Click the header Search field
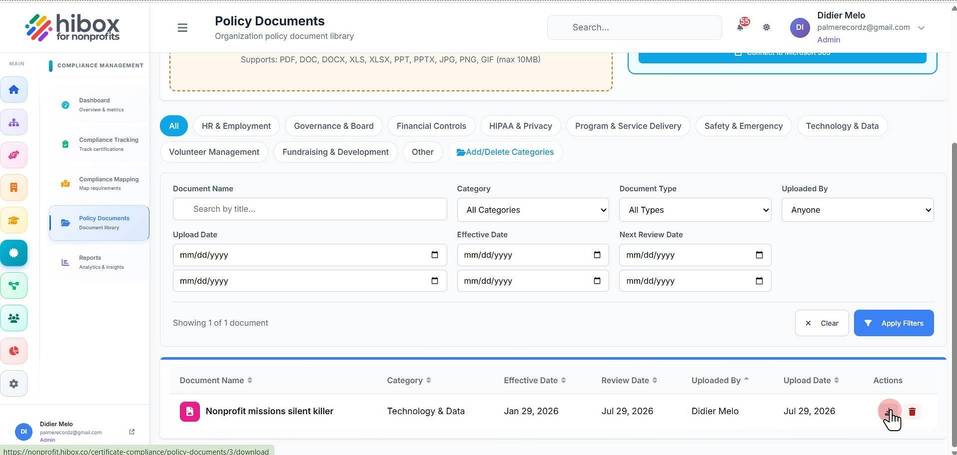The width and height of the screenshot is (957, 455). pos(635,27)
